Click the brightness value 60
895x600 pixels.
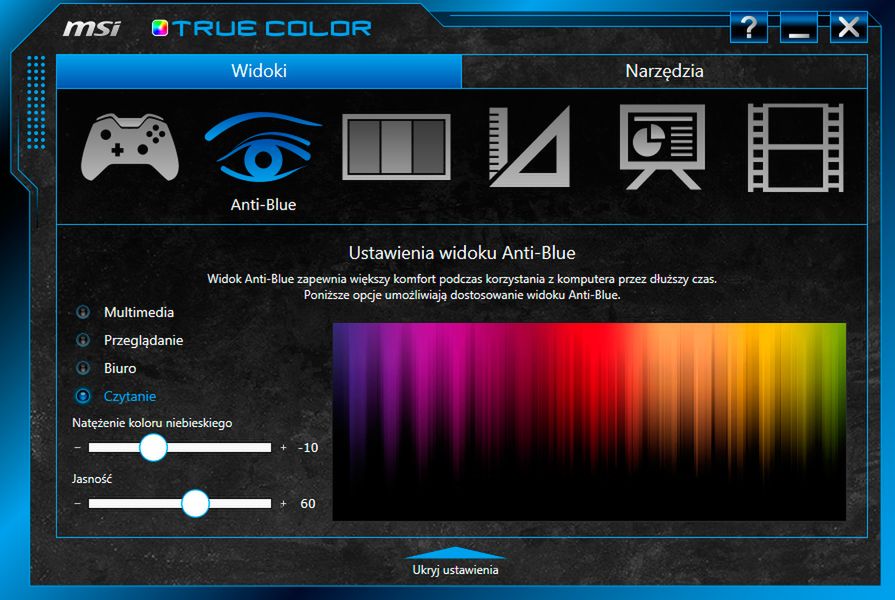pyautogui.click(x=308, y=504)
